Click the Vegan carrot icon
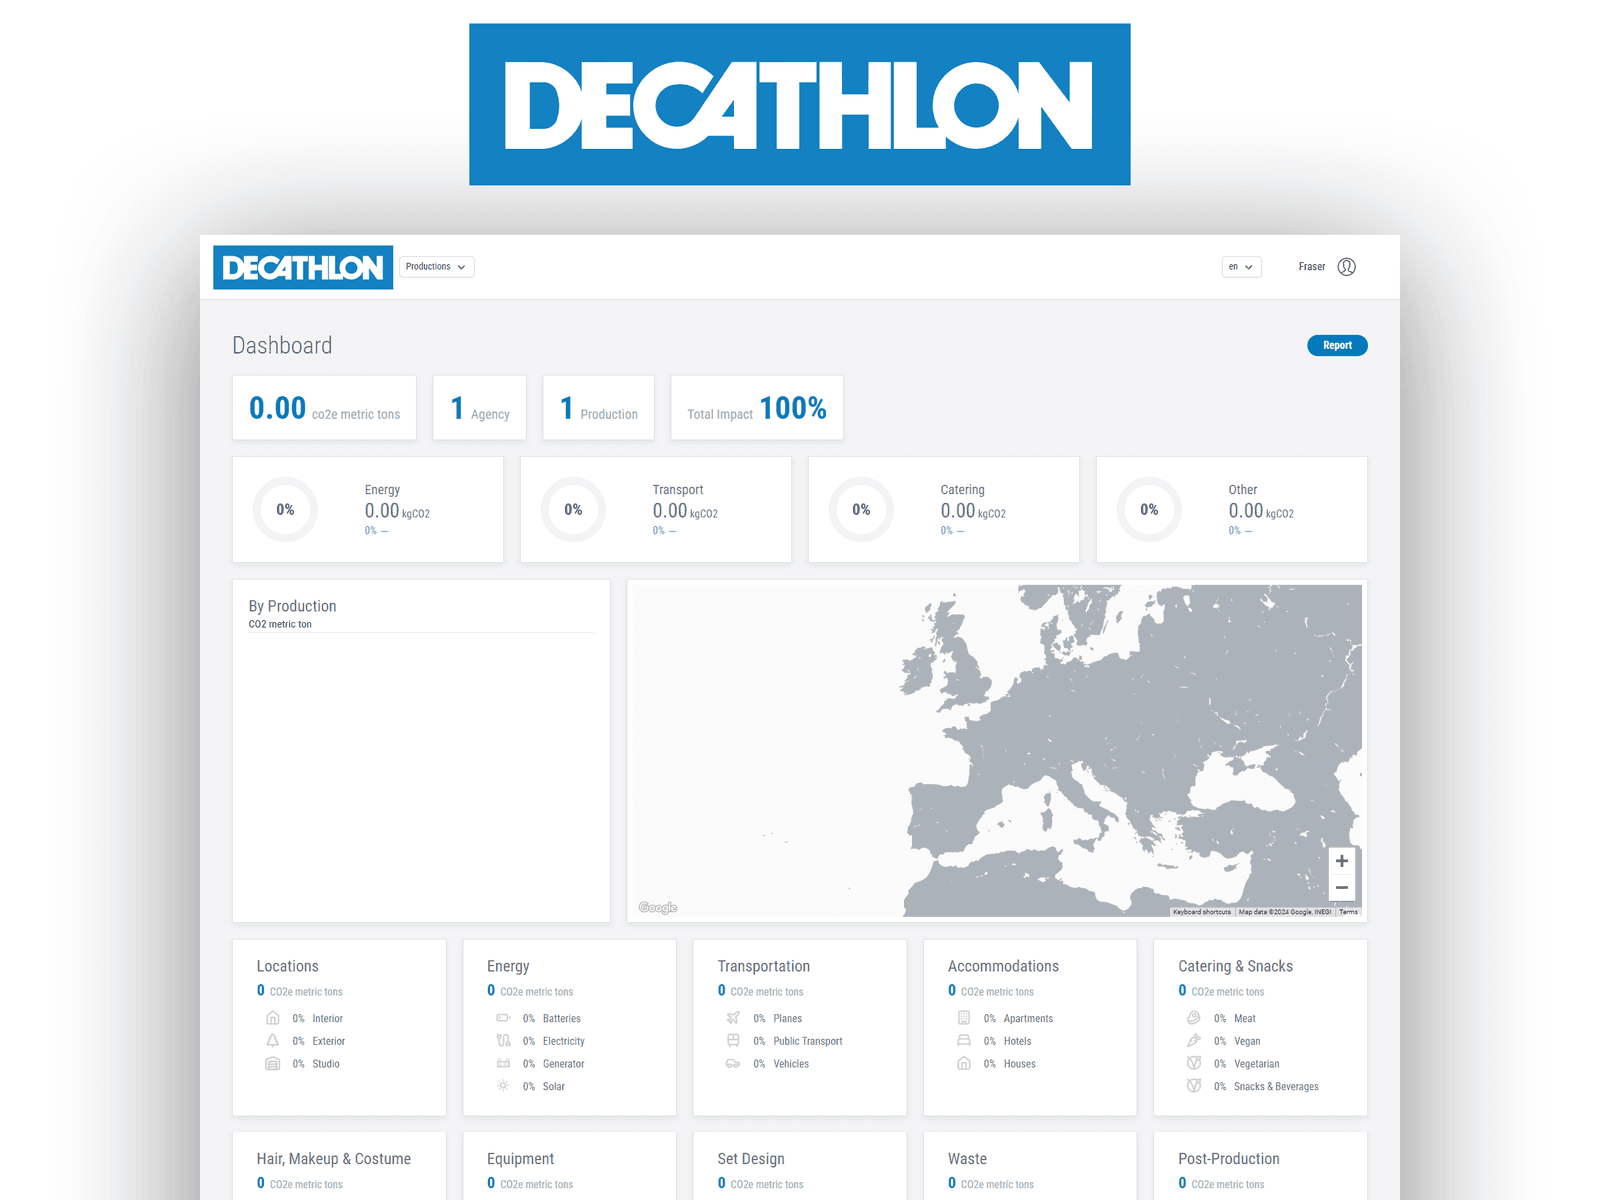 (x=1194, y=1041)
